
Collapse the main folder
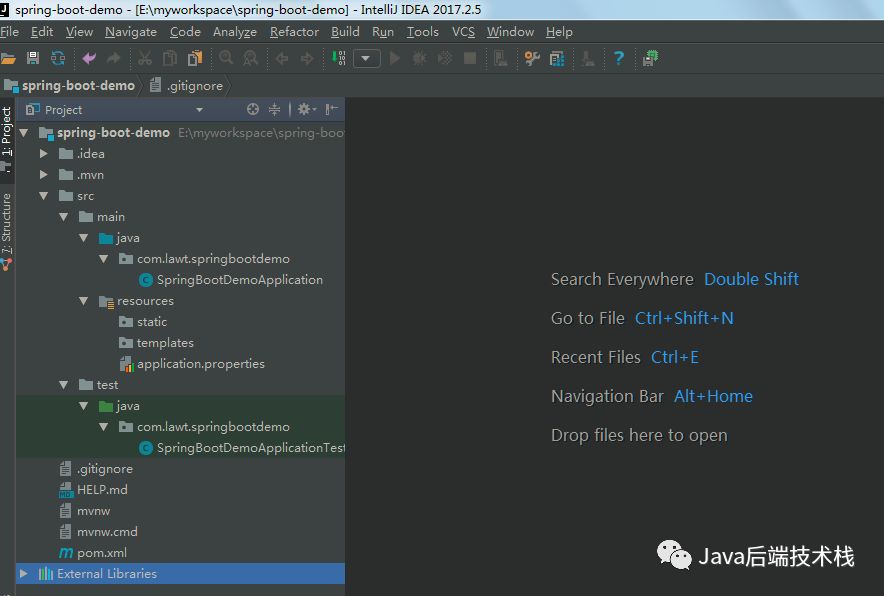coord(64,217)
